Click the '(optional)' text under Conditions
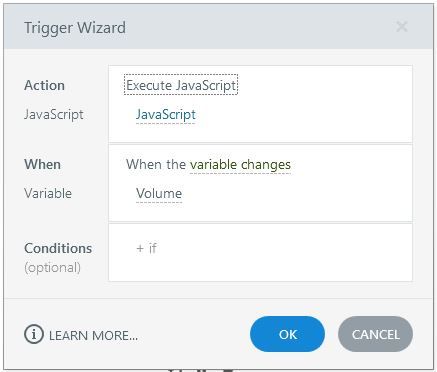The height and width of the screenshot is (372, 437). click(52, 268)
